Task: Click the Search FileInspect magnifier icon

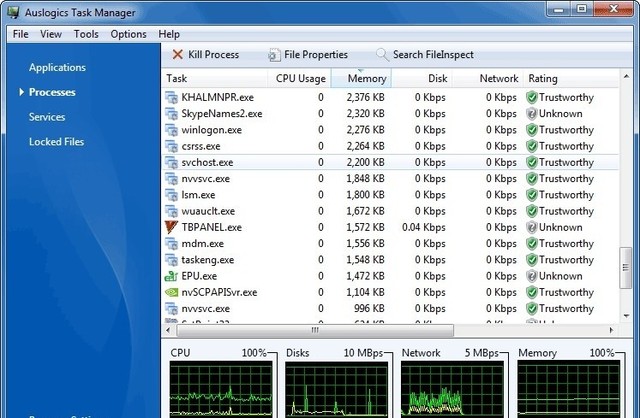Action: click(x=382, y=55)
